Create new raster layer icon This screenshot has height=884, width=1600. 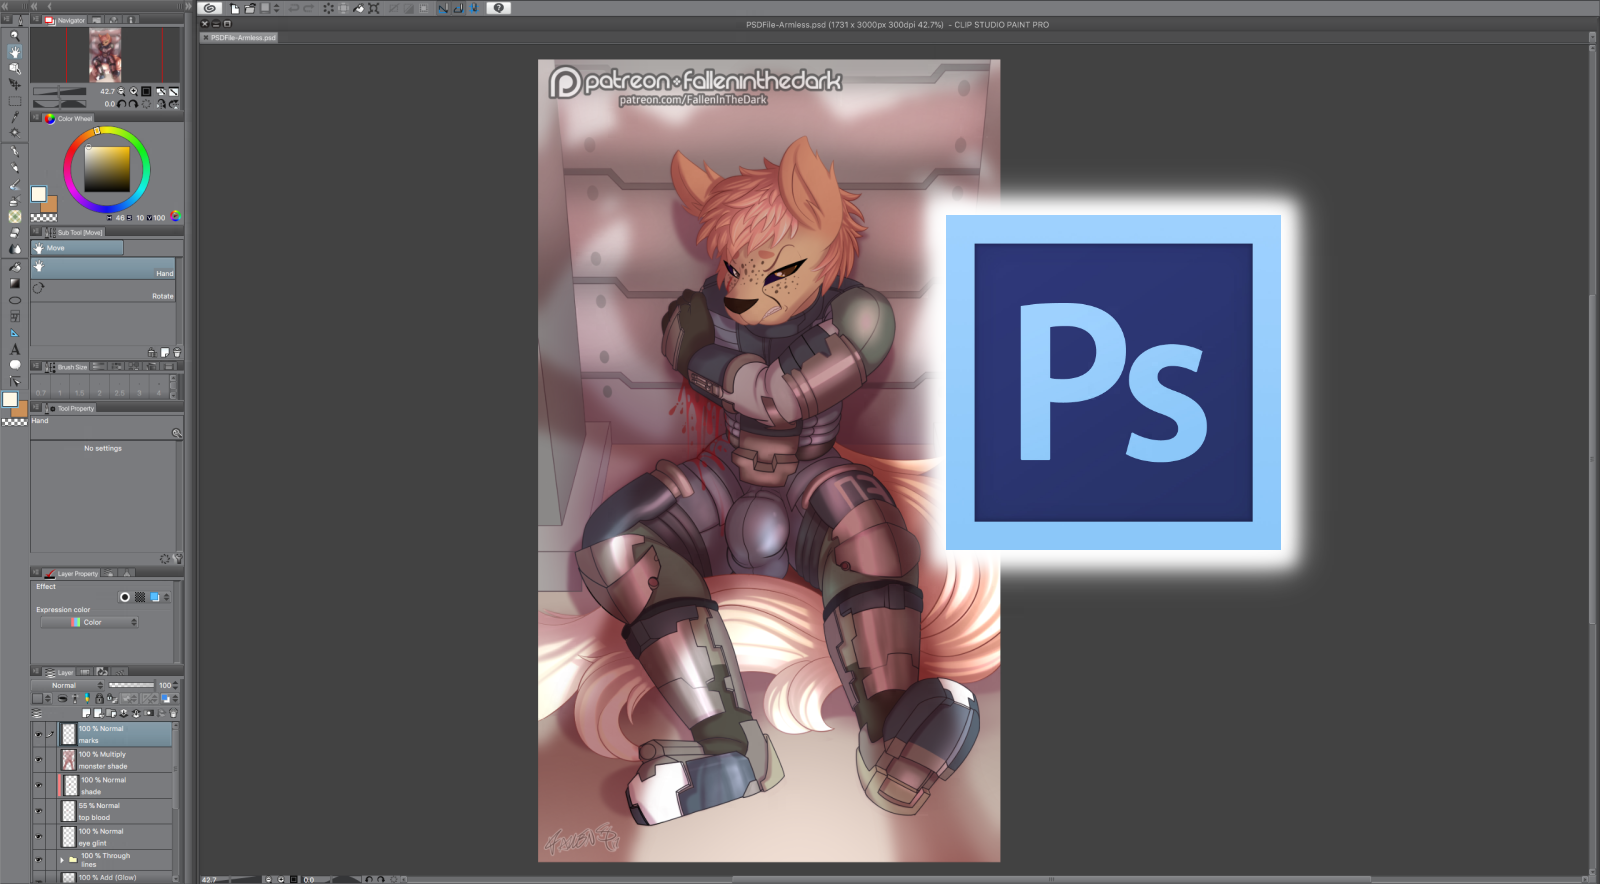click(x=86, y=713)
